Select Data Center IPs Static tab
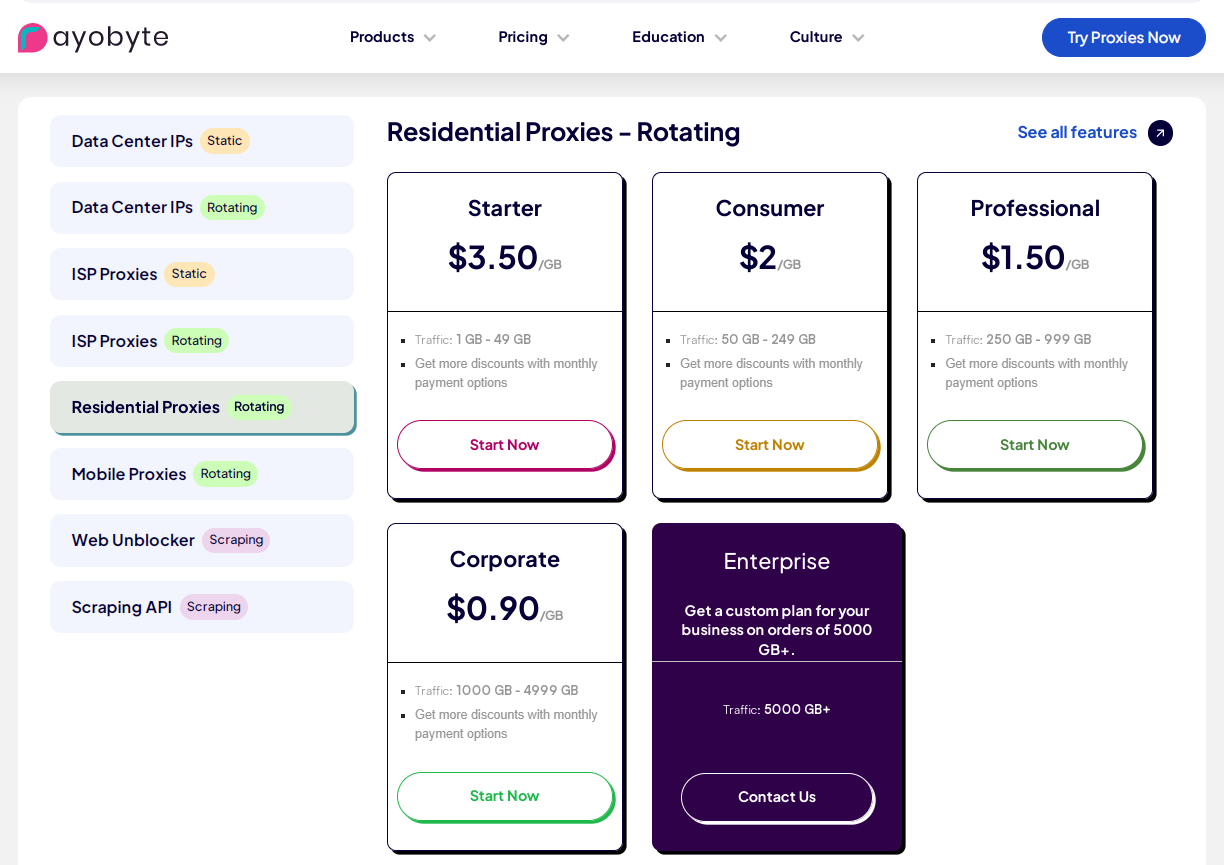 point(202,141)
